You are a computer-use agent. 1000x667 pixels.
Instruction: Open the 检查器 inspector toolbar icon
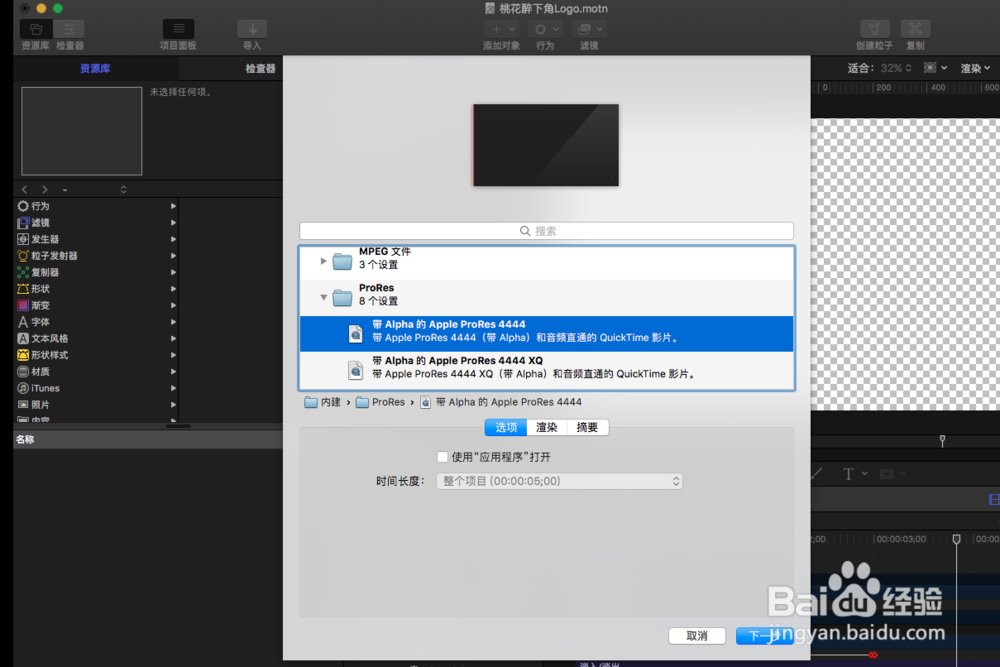pos(69,29)
